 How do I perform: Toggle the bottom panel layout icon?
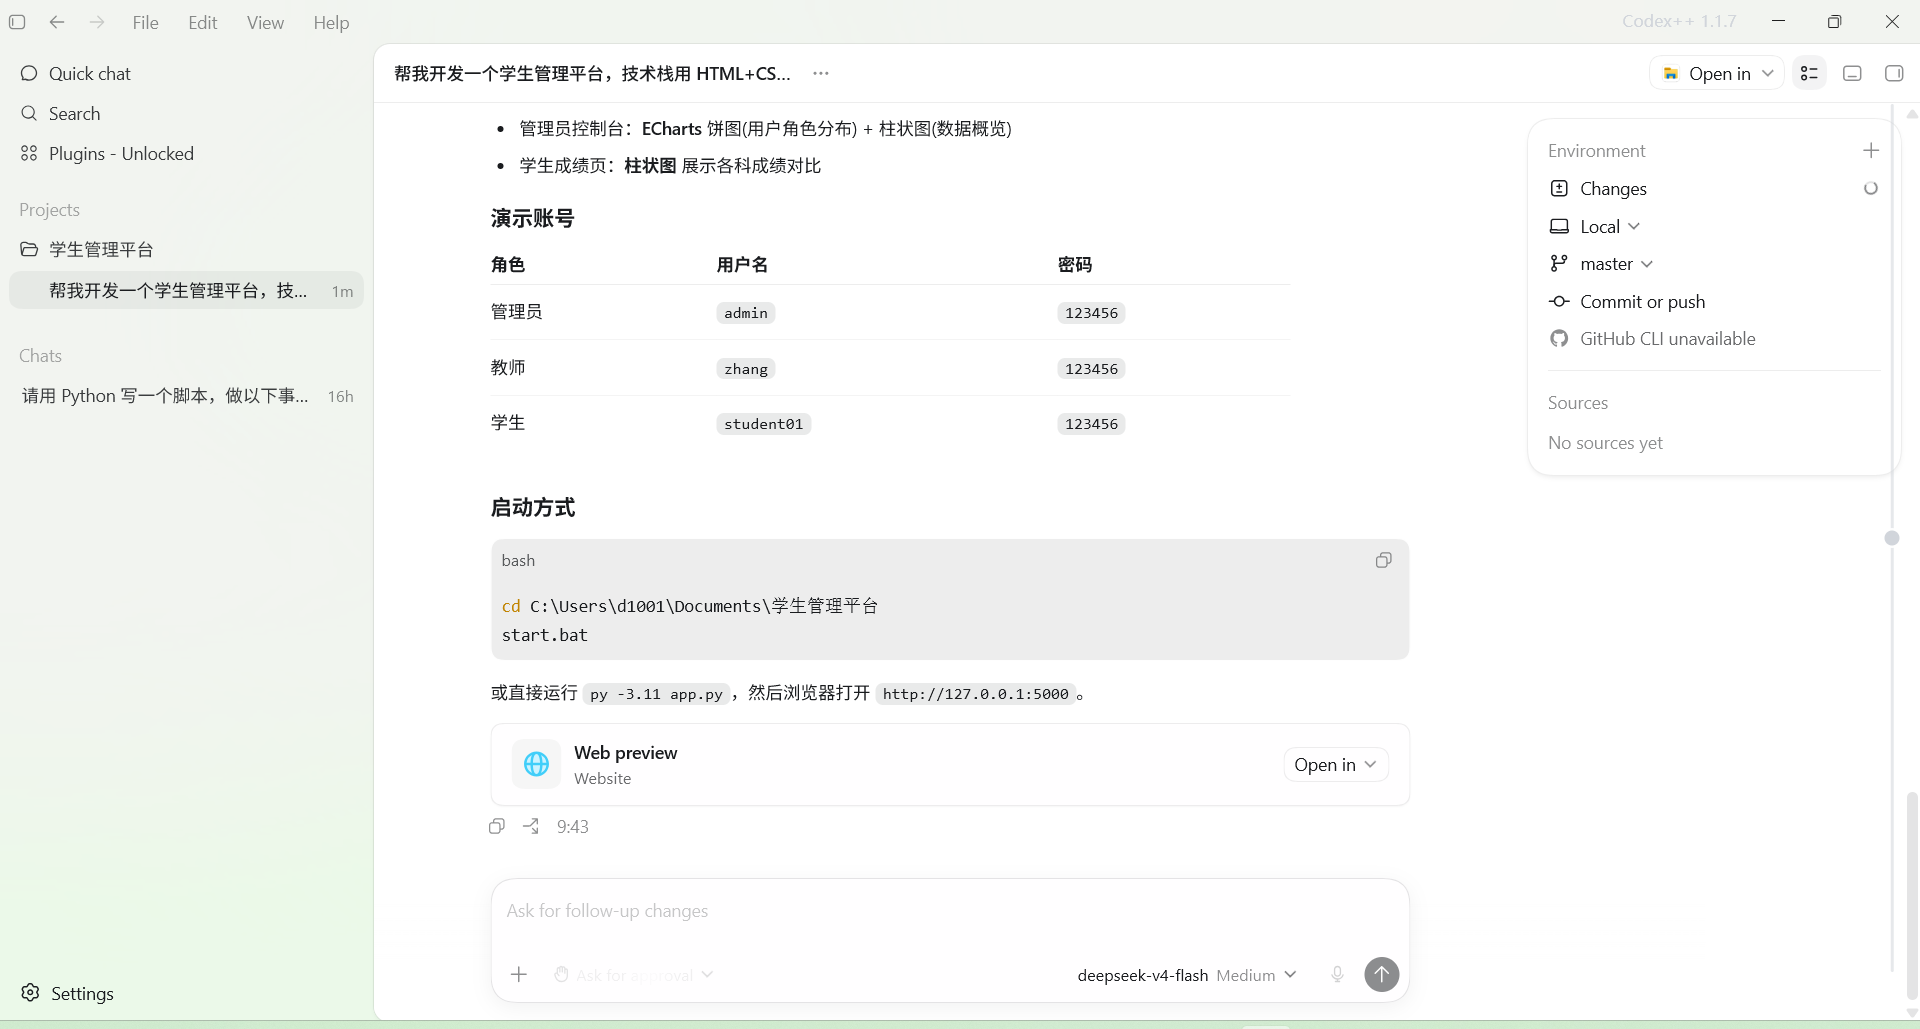(x=1852, y=73)
